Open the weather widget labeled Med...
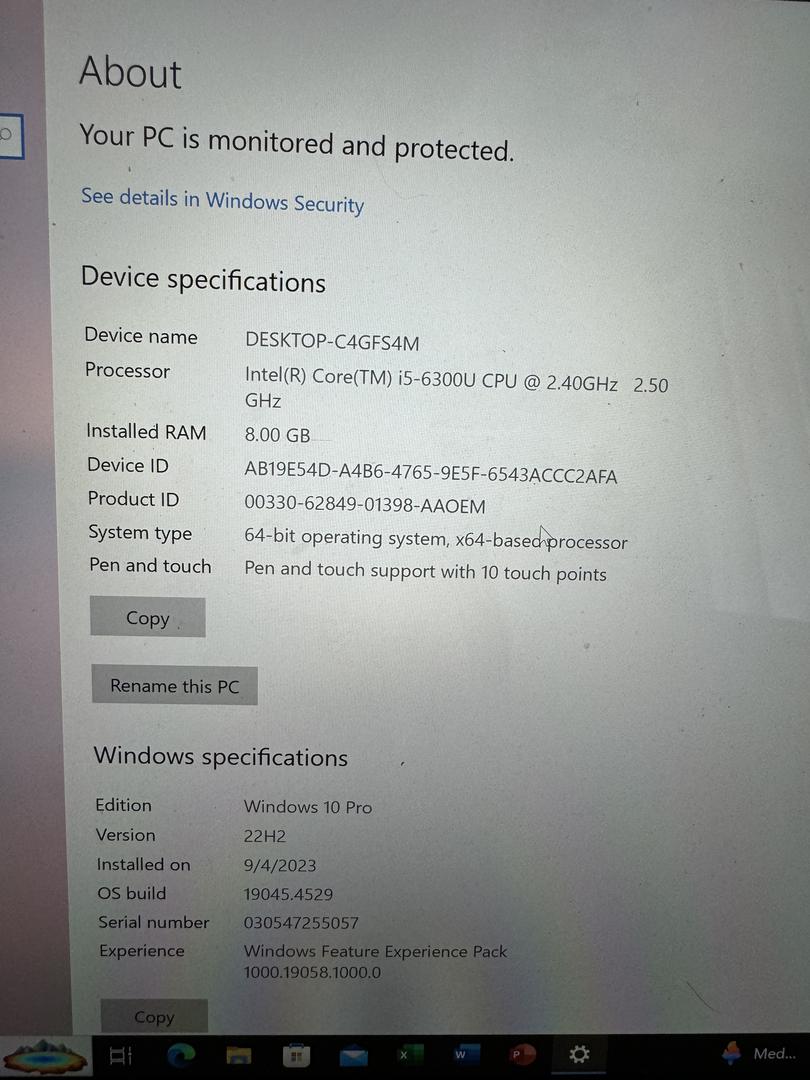This screenshot has height=1080, width=810. (x=760, y=1054)
